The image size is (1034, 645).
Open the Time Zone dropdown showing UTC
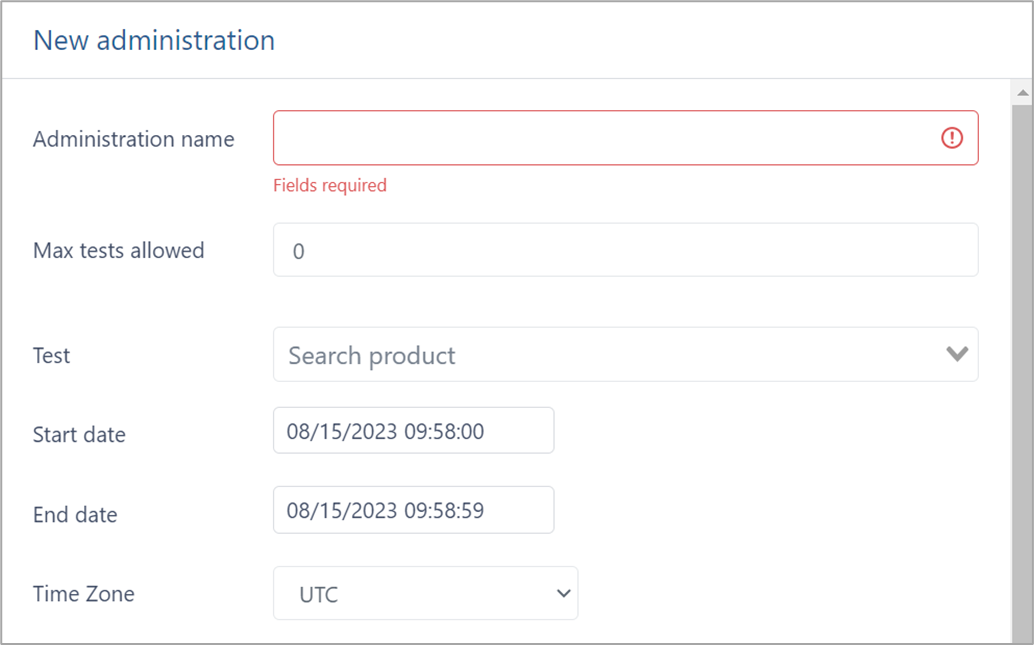point(425,593)
